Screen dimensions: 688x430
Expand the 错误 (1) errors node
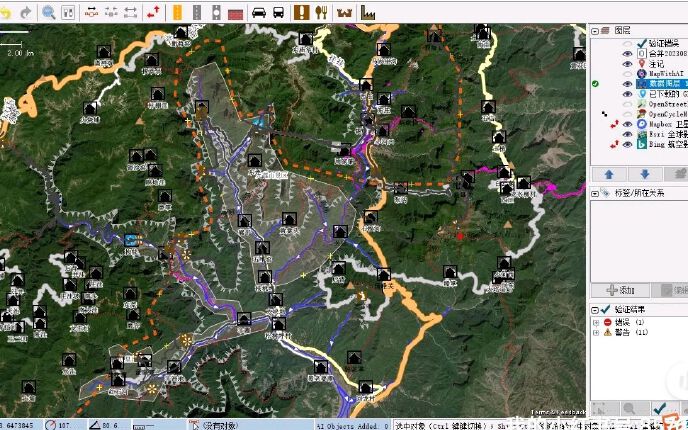(594, 323)
